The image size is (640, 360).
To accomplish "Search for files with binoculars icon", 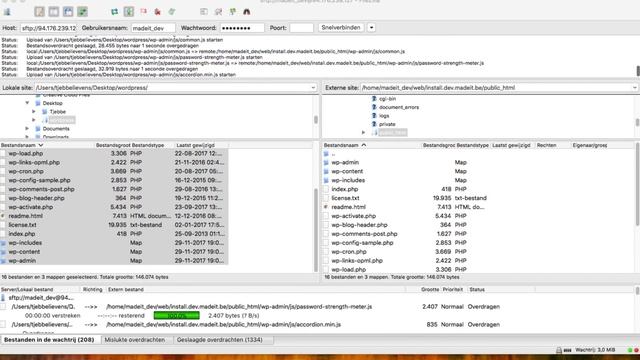I will [x=247, y=12].
